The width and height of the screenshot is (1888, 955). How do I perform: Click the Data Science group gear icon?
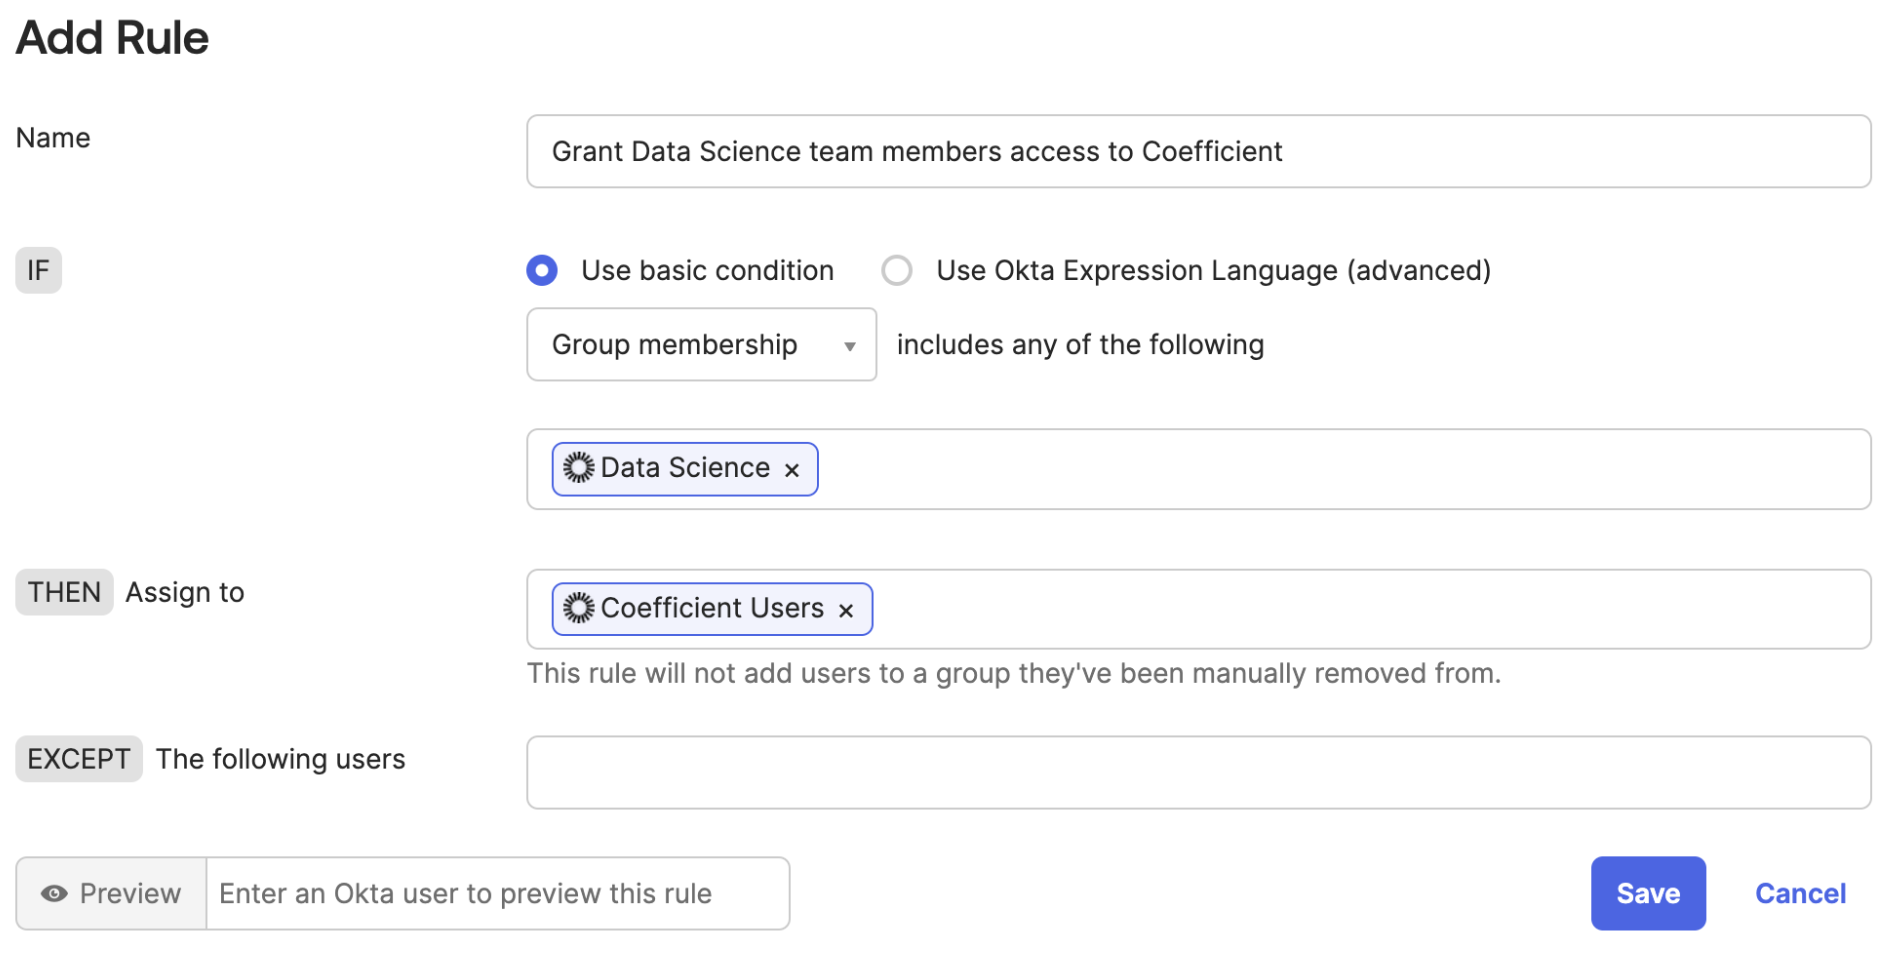(578, 468)
